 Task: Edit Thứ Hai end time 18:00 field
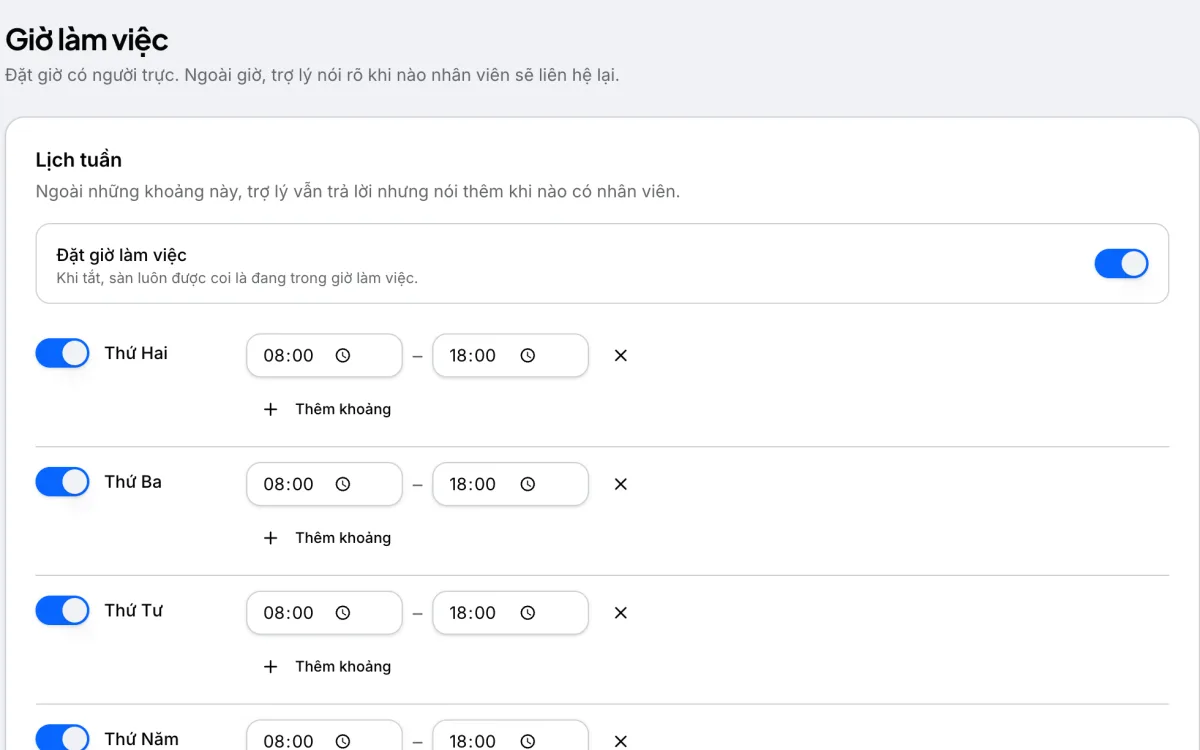tap(510, 355)
